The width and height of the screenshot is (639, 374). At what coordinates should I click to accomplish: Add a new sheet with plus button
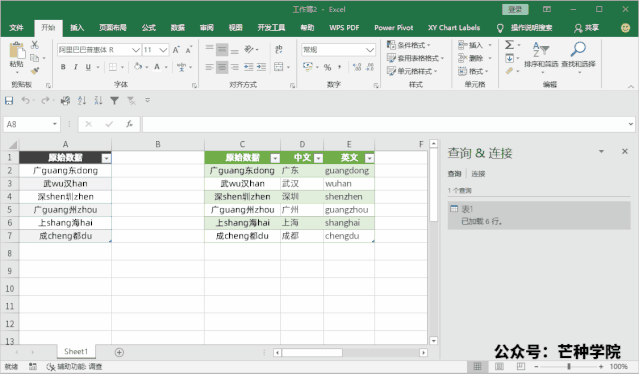[119, 352]
